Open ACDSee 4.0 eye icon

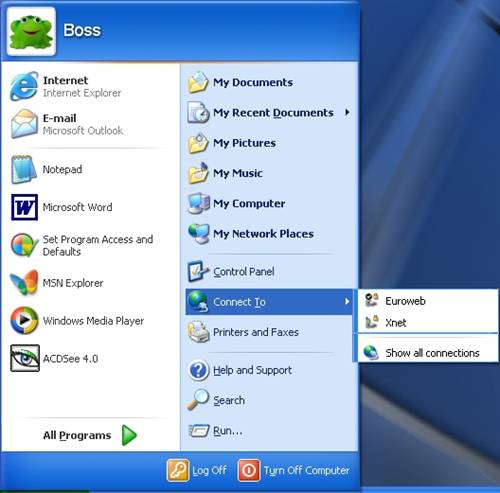click(x=25, y=358)
